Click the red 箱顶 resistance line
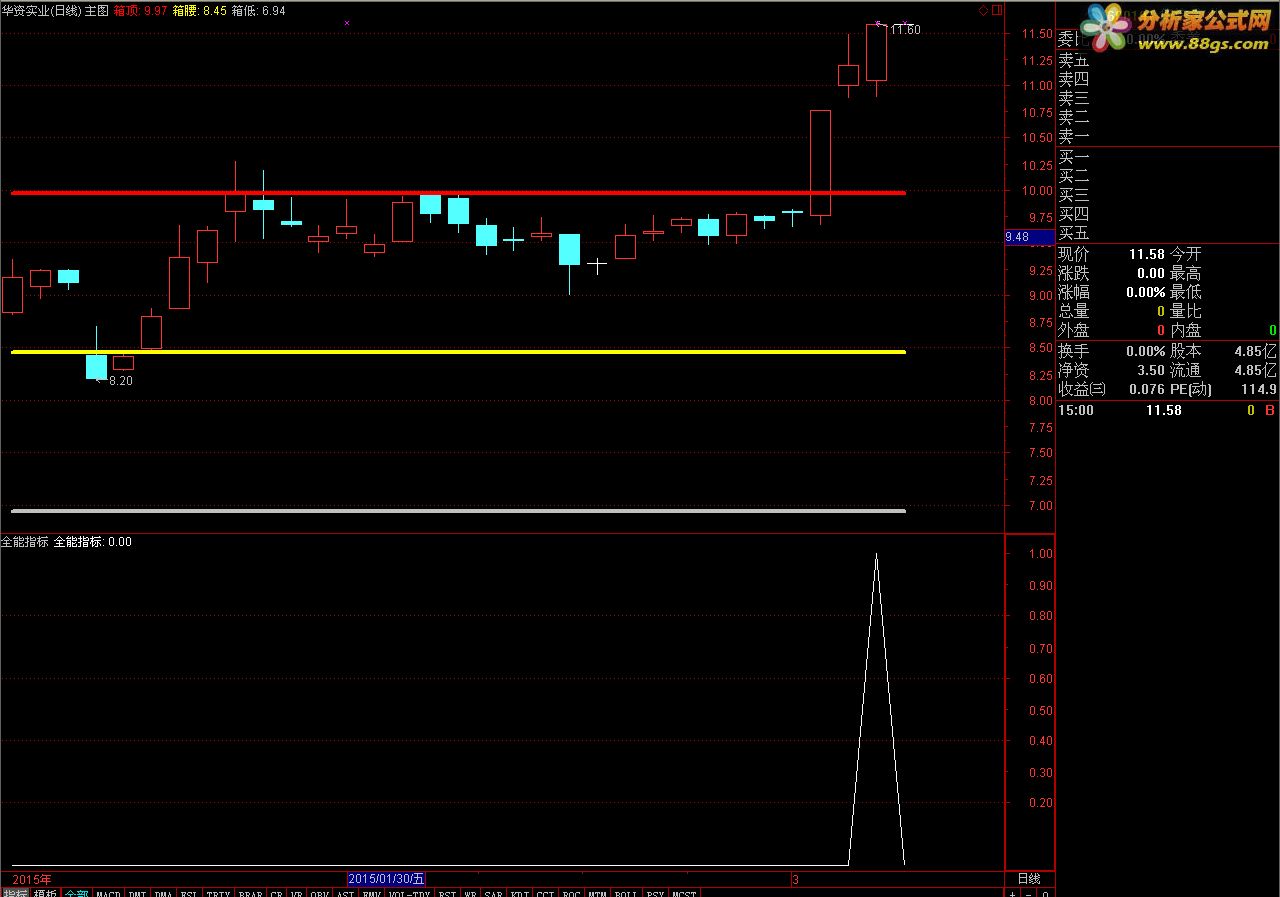Viewport: 1280px width, 897px height. click(458, 192)
